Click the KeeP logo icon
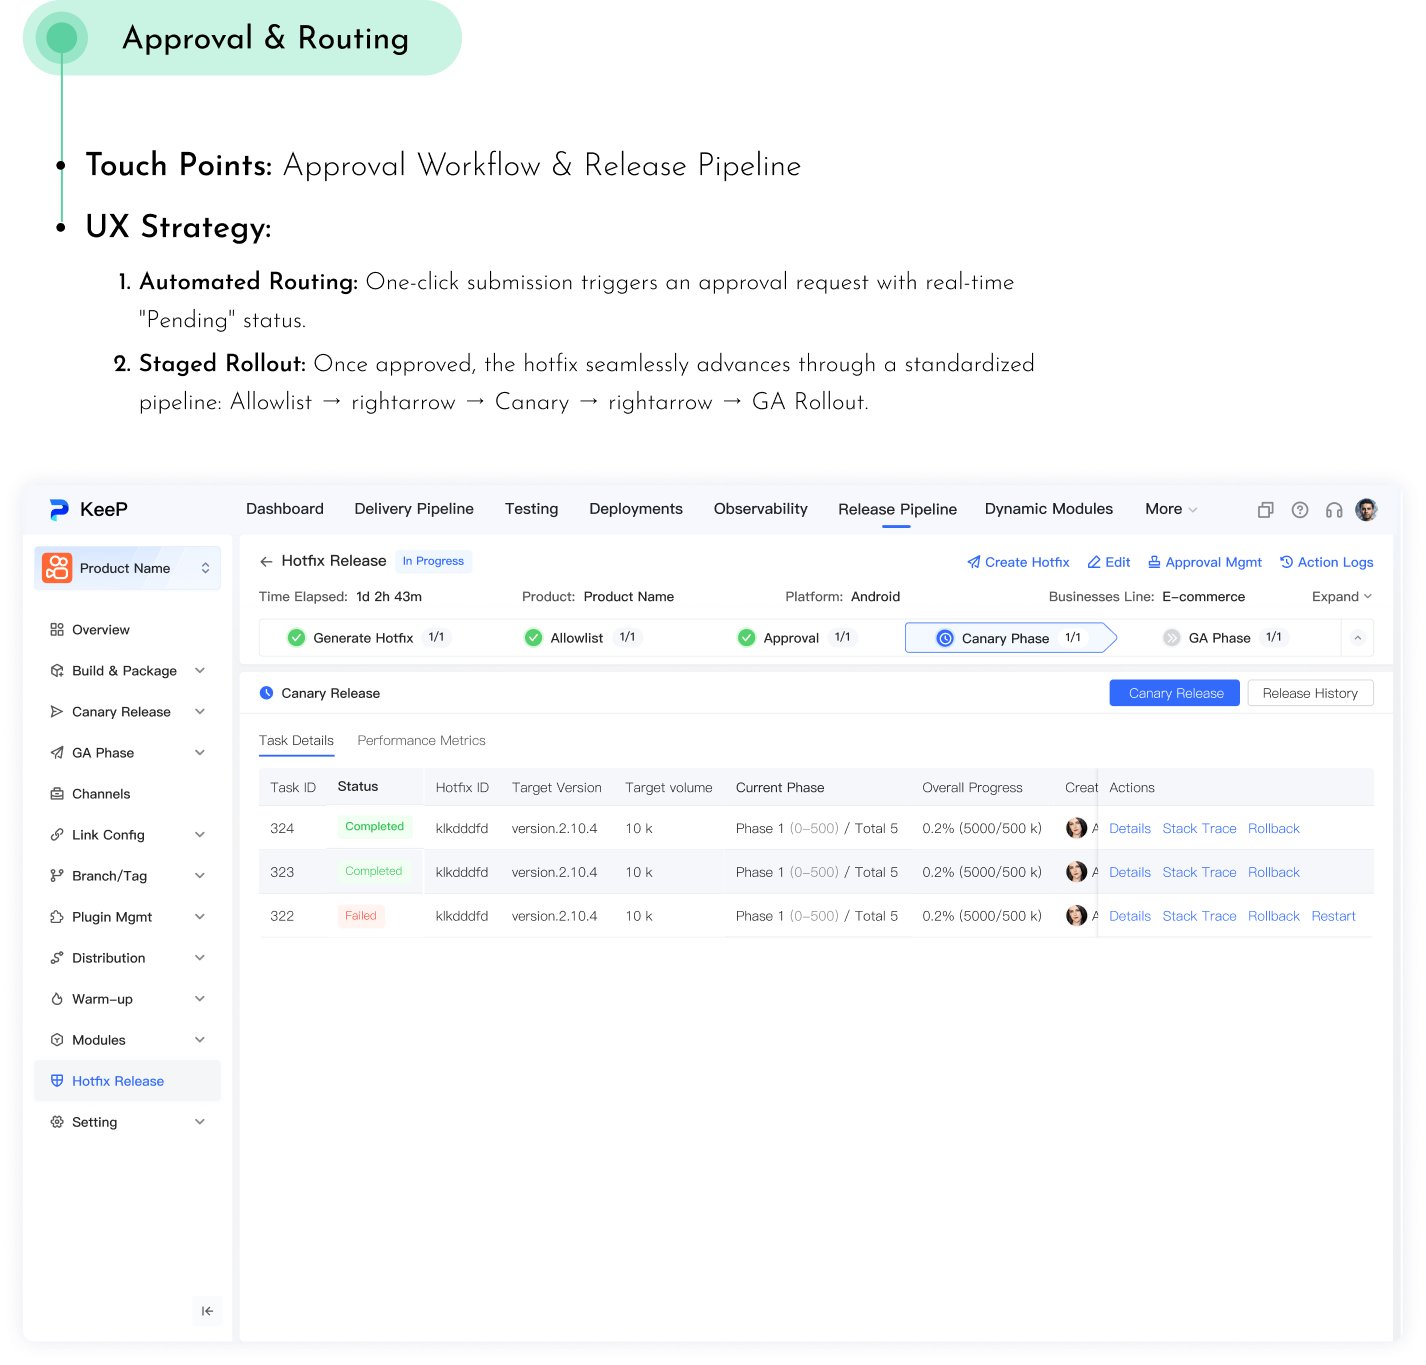 pyautogui.click(x=59, y=510)
